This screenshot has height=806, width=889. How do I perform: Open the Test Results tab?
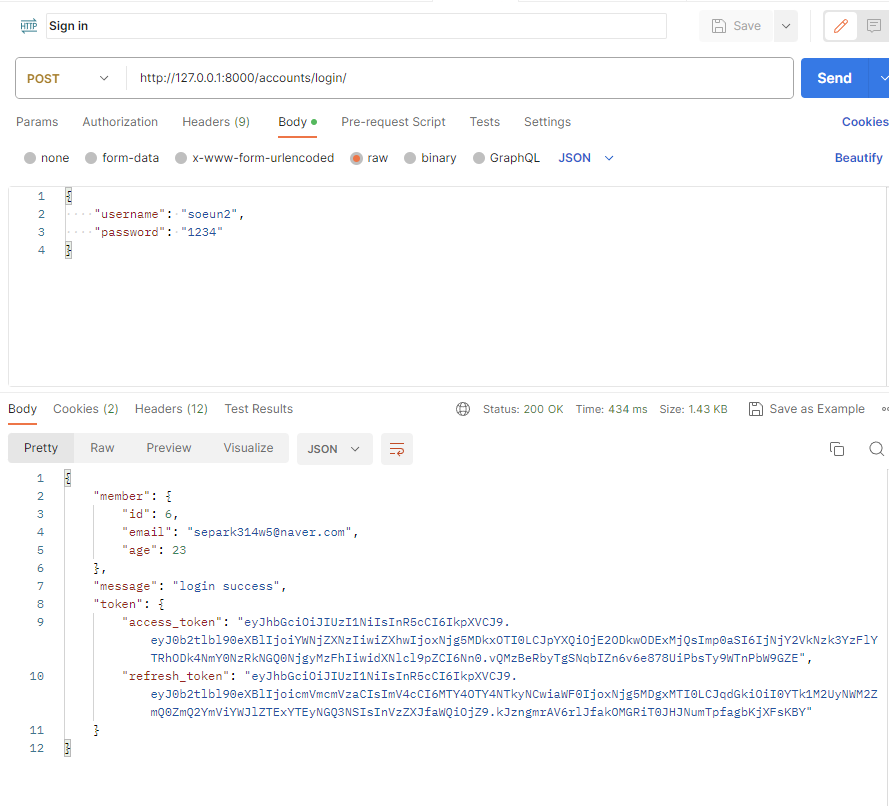pyautogui.click(x=259, y=409)
